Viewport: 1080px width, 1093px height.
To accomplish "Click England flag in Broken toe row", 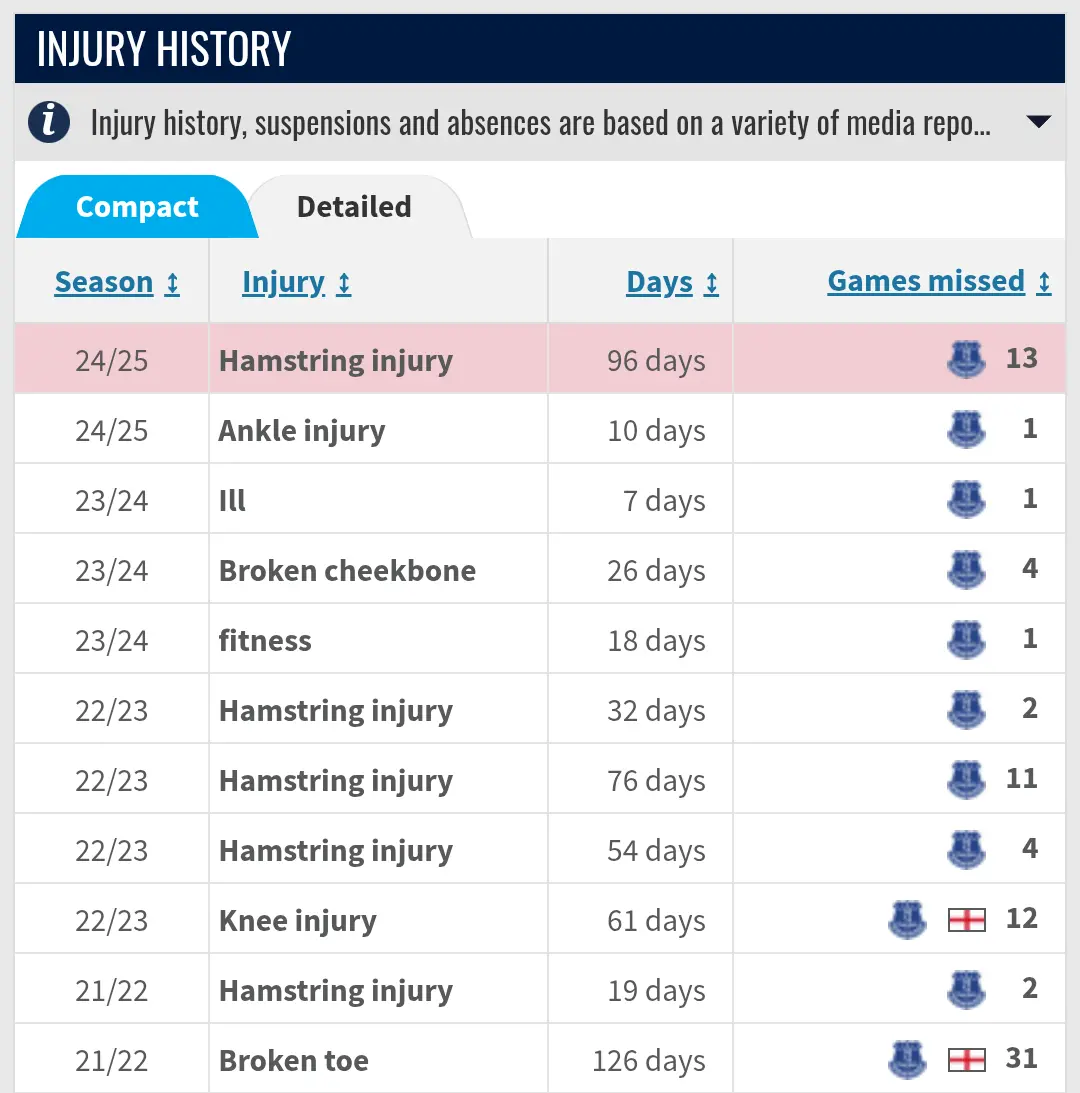I will point(967,1059).
